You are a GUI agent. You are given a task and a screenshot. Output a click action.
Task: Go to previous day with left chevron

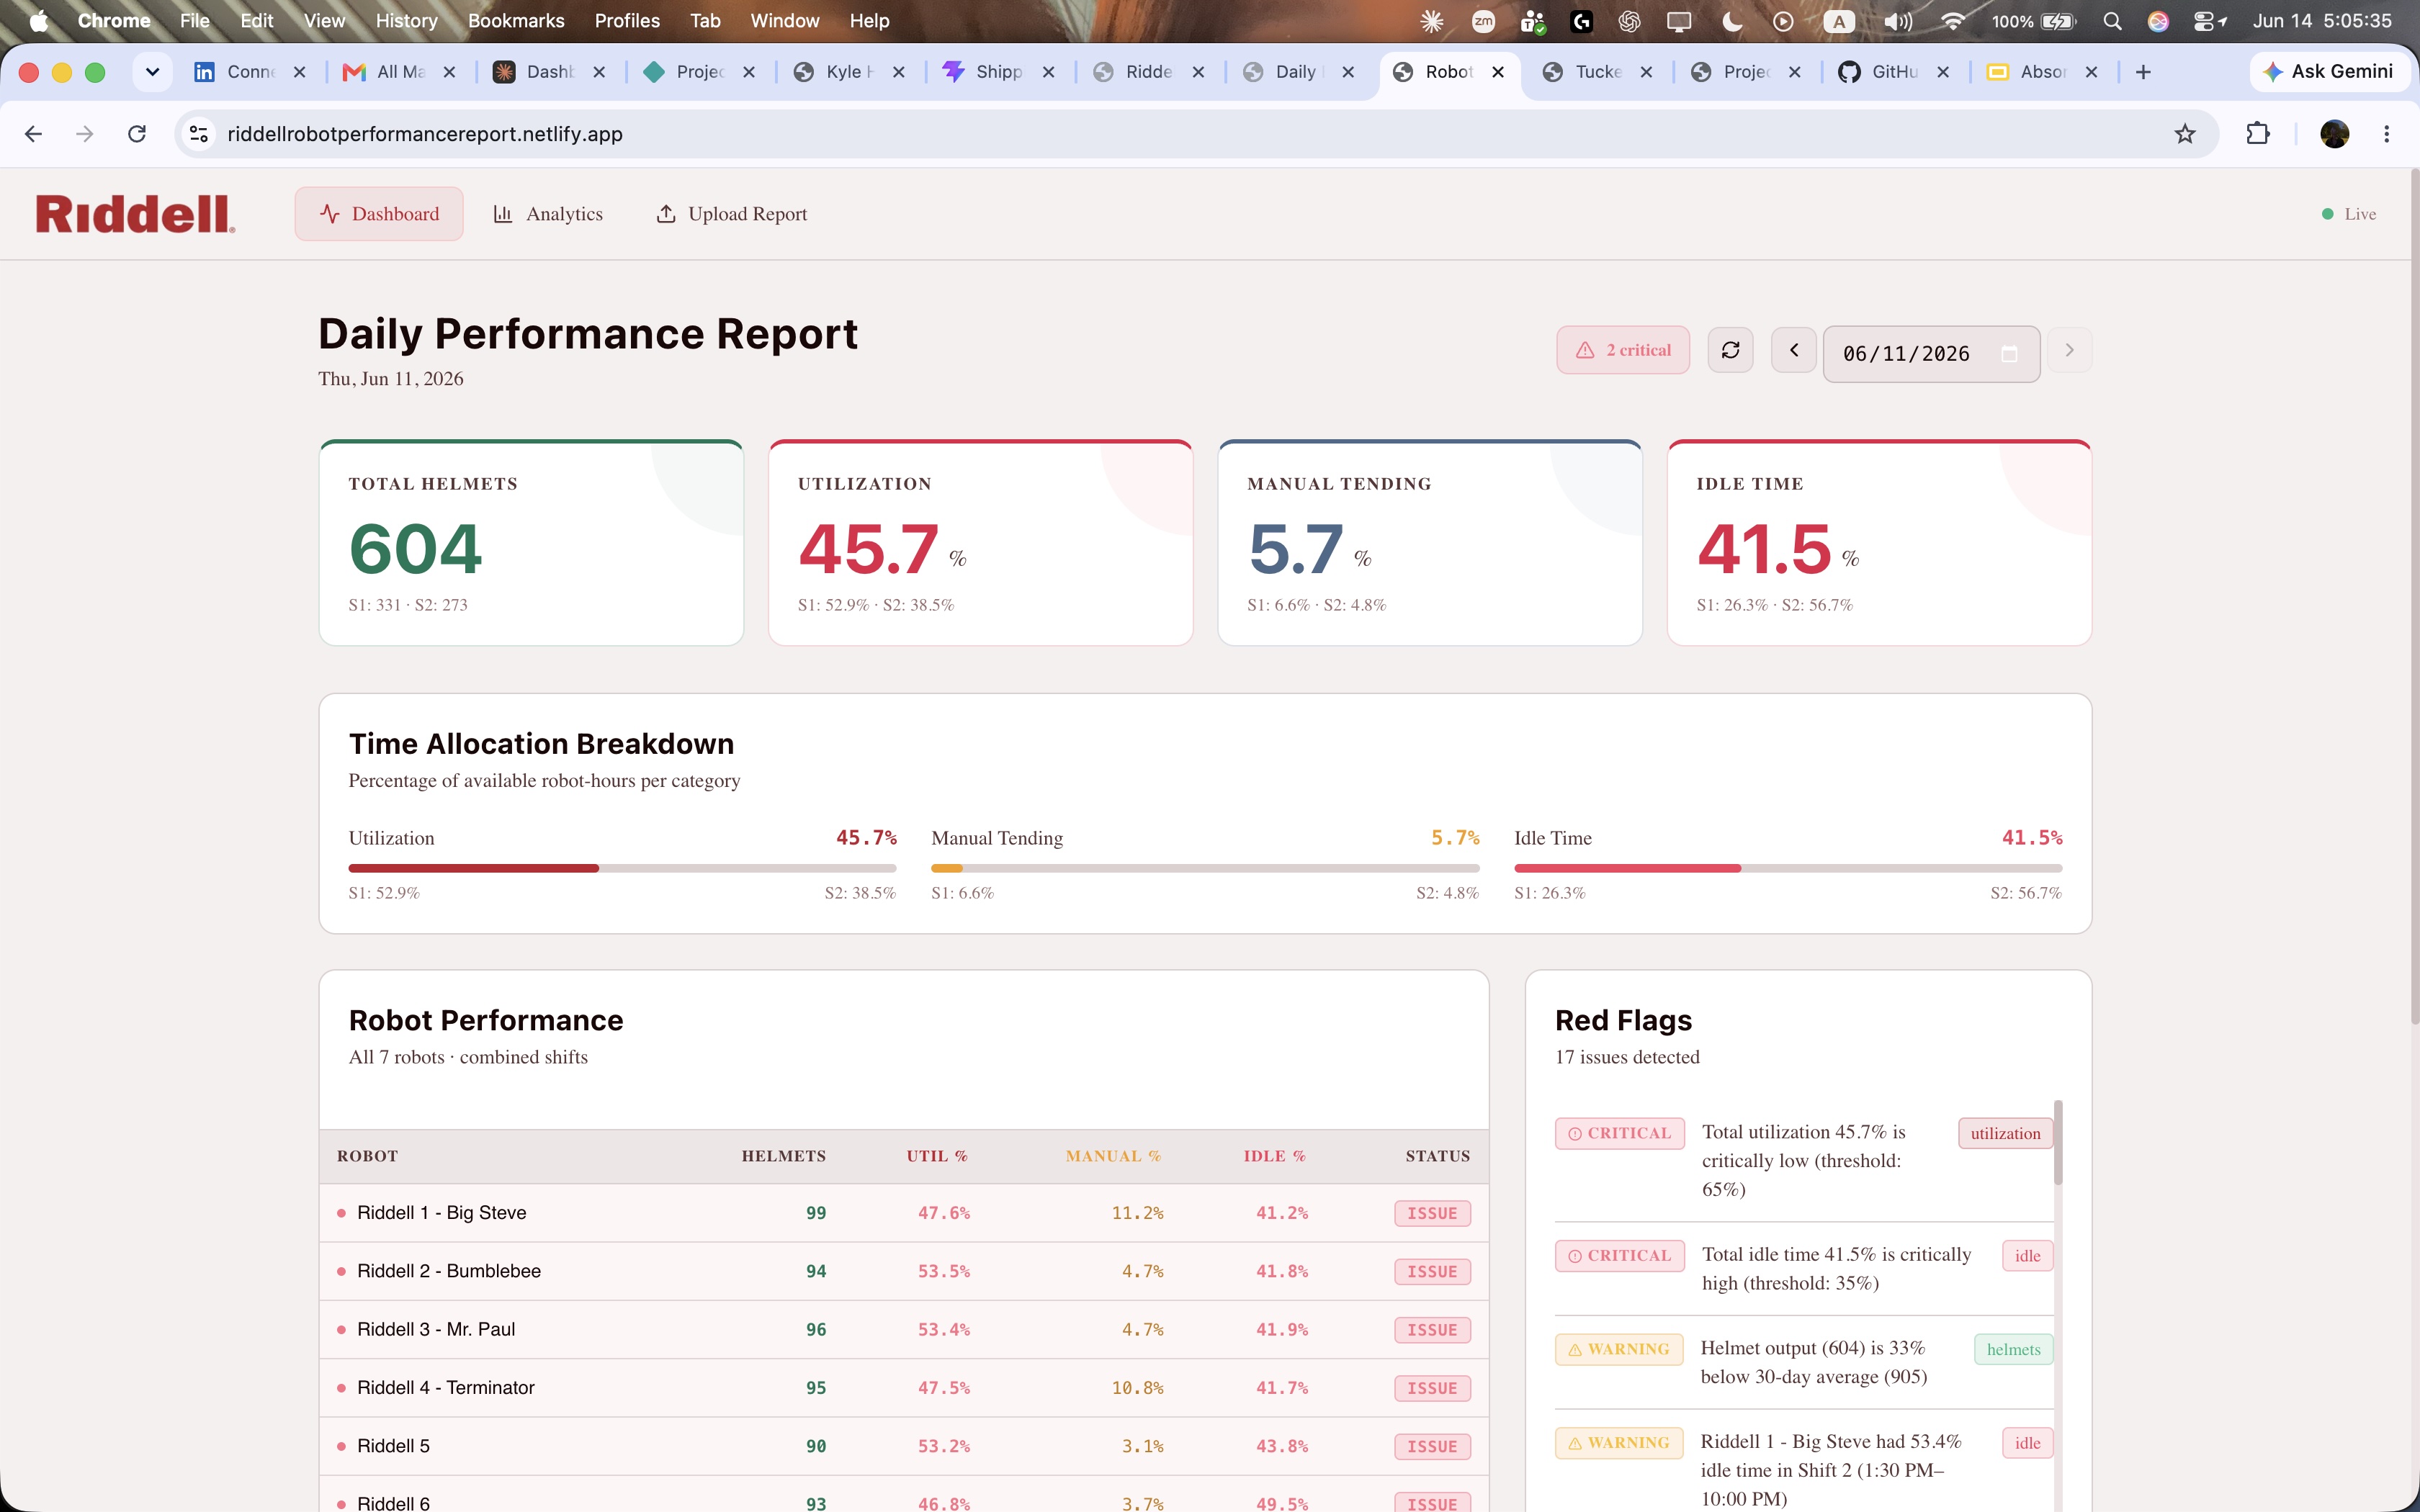tap(1794, 350)
